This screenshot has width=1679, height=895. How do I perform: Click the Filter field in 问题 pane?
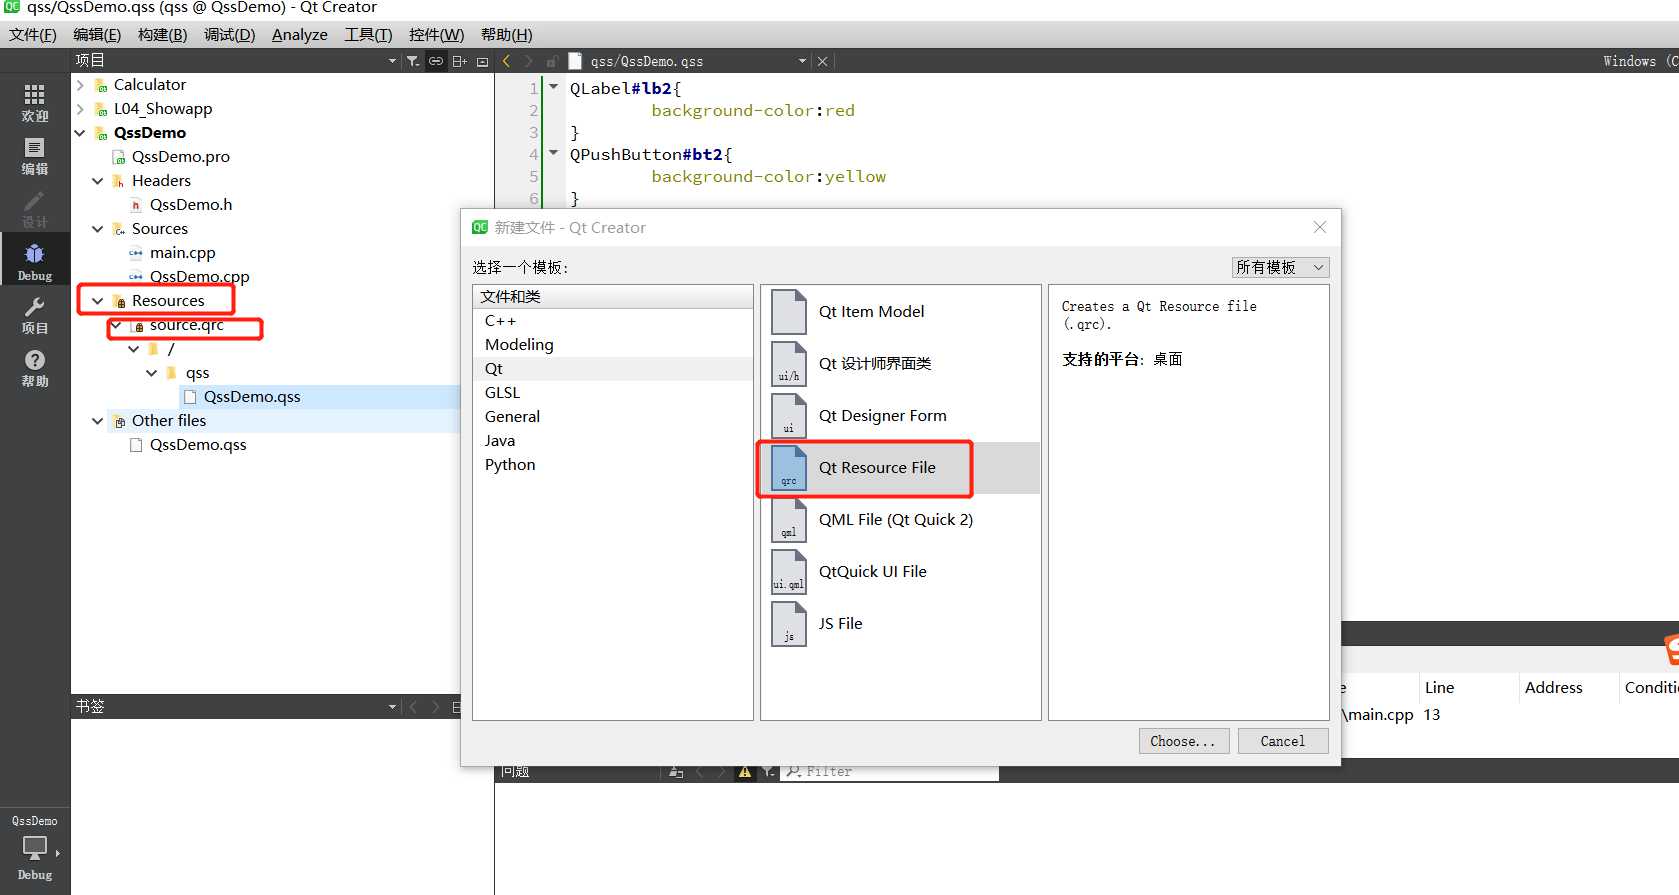point(890,772)
